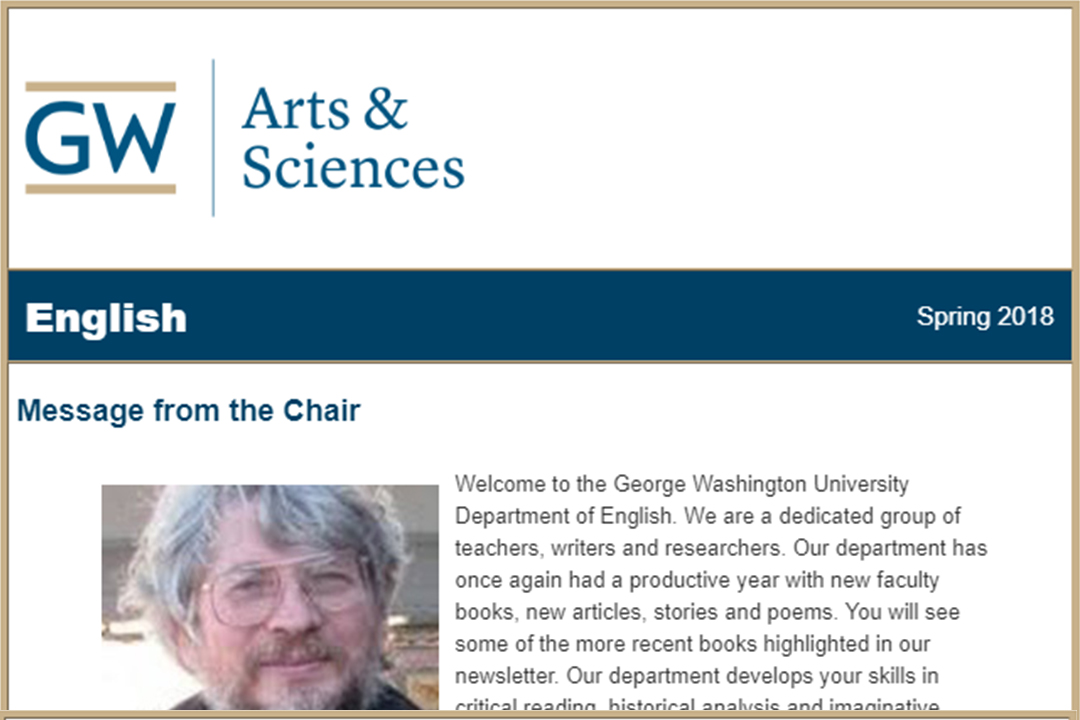1080x720 pixels.
Task: Click the glasses in the portrait photo
Action: coord(282,587)
